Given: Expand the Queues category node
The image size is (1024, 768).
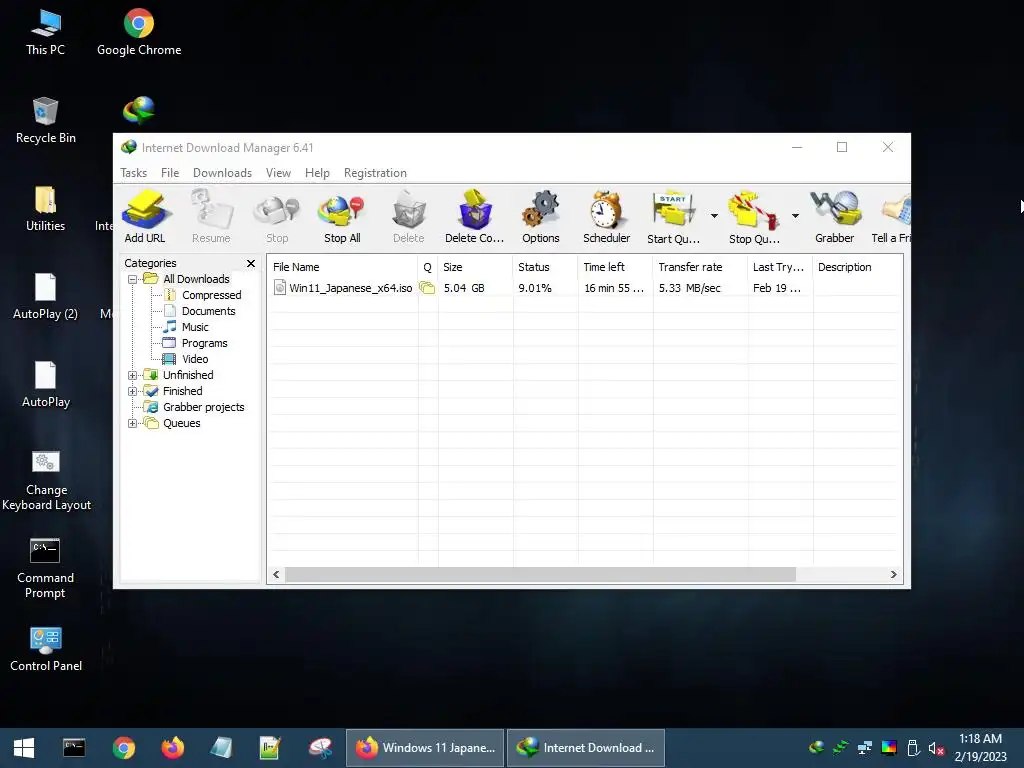Looking at the screenshot, I should (132, 423).
